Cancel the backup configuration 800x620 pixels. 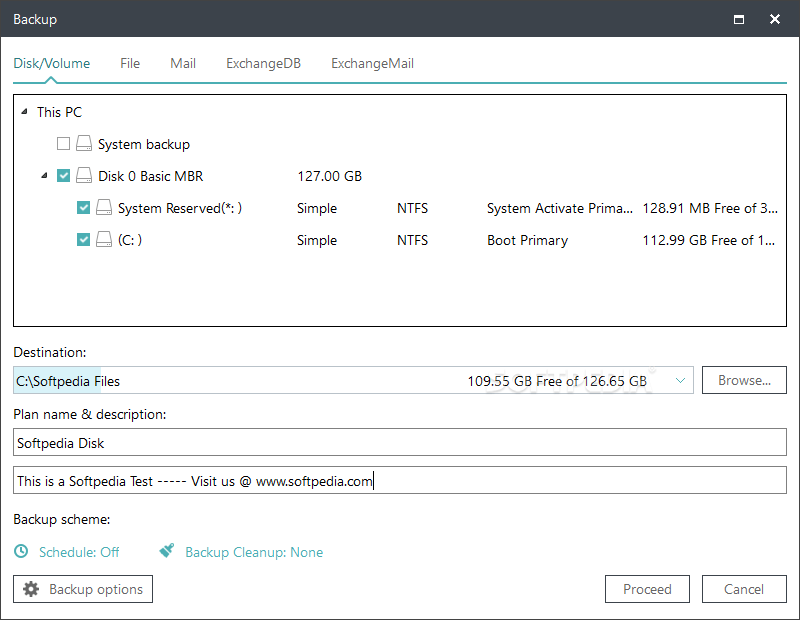coord(744,589)
